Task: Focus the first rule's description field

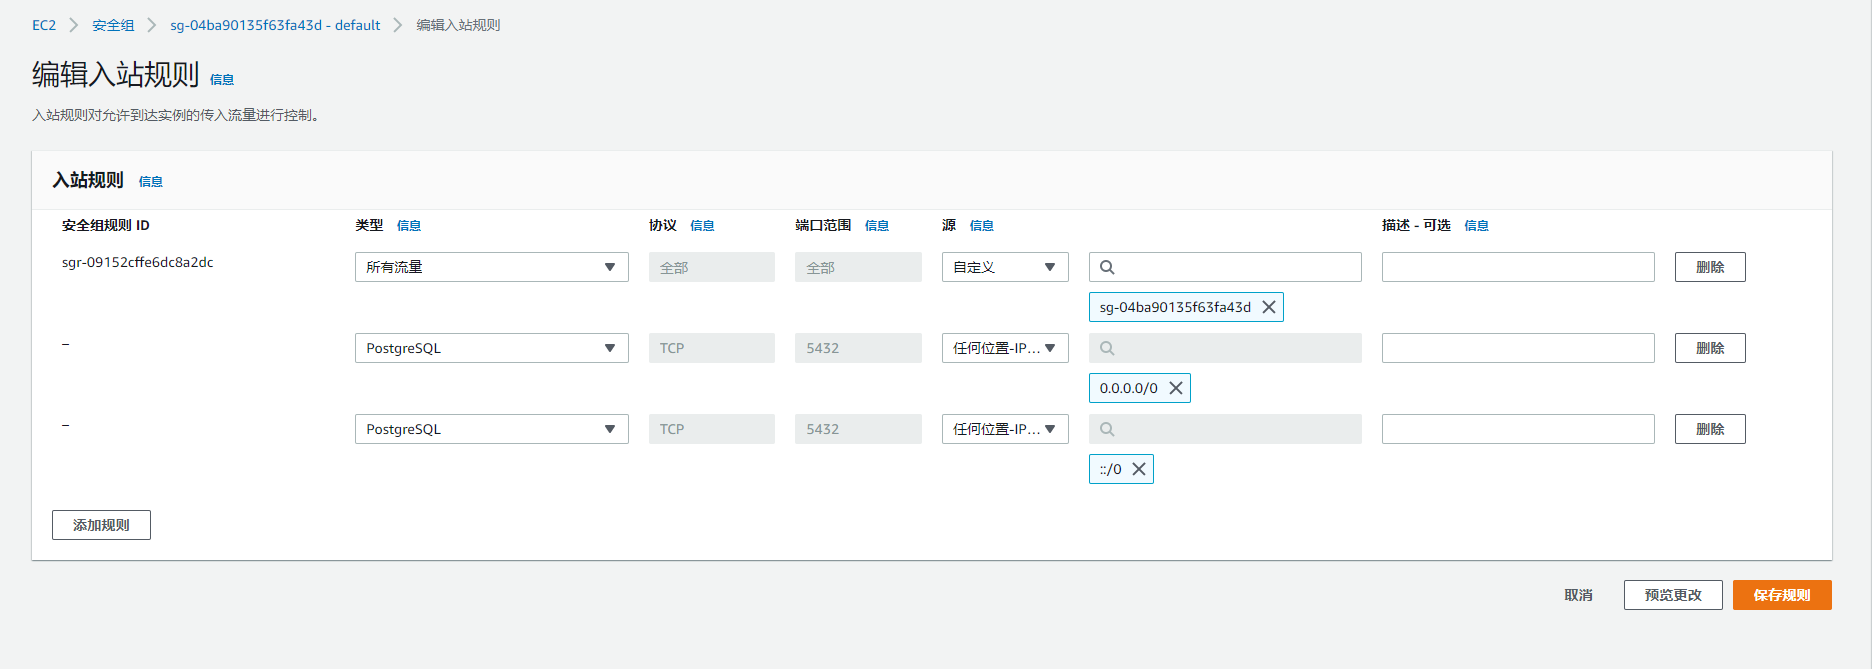Action: click(1517, 267)
